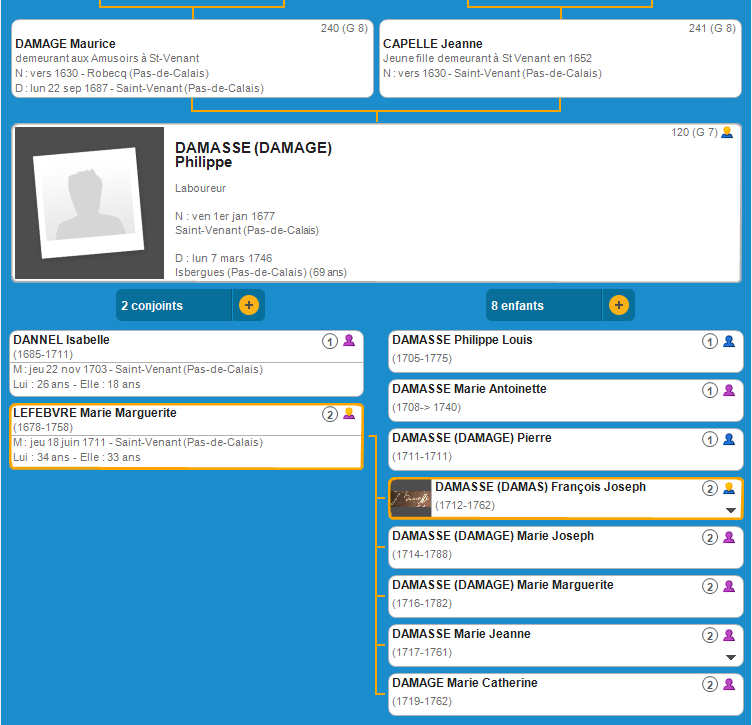The height and width of the screenshot is (725, 752).
Task: Expand the François Joseph entry dropdown arrow
Action: click(x=730, y=510)
